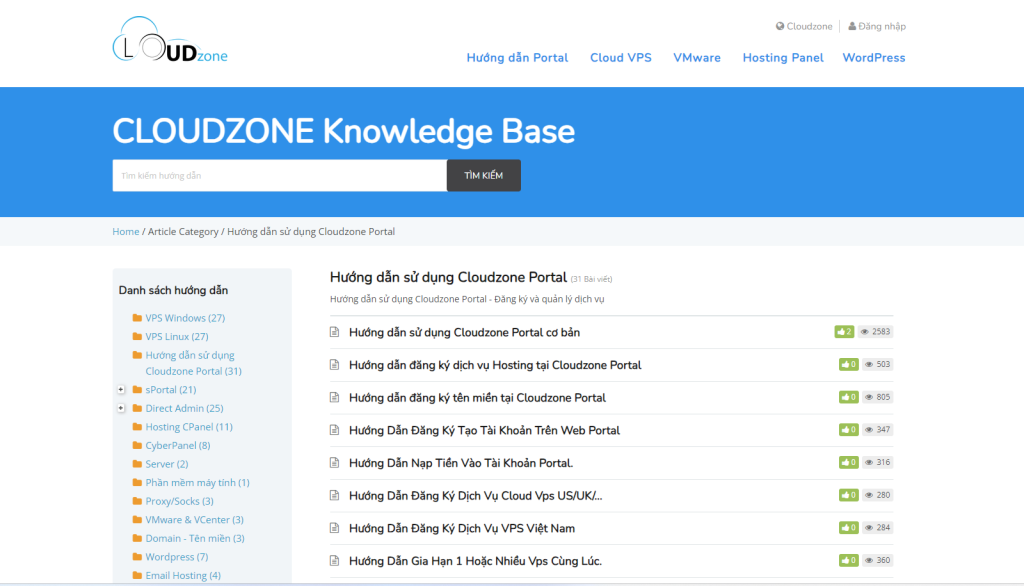Expand the Direct Admin category

pos(121,408)
